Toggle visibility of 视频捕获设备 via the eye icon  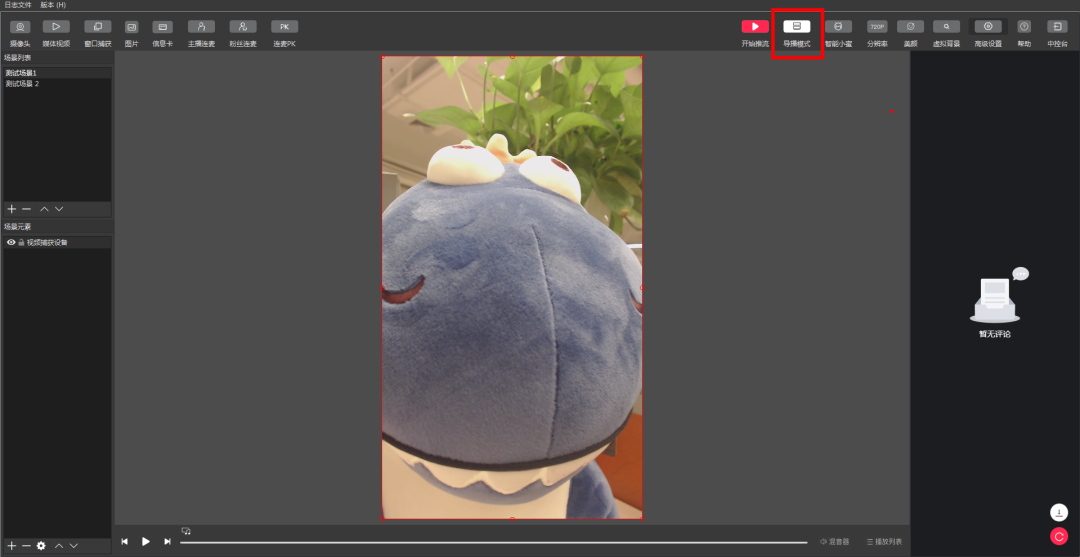(x=11, y=242)
